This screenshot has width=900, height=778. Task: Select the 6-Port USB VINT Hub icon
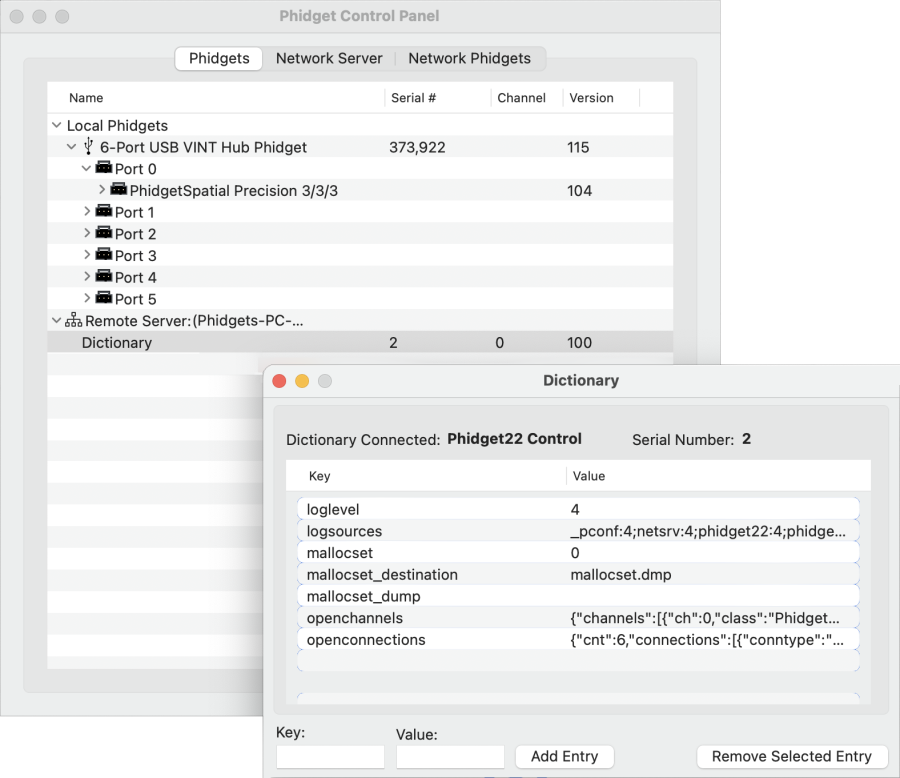[x=91, y=146]
